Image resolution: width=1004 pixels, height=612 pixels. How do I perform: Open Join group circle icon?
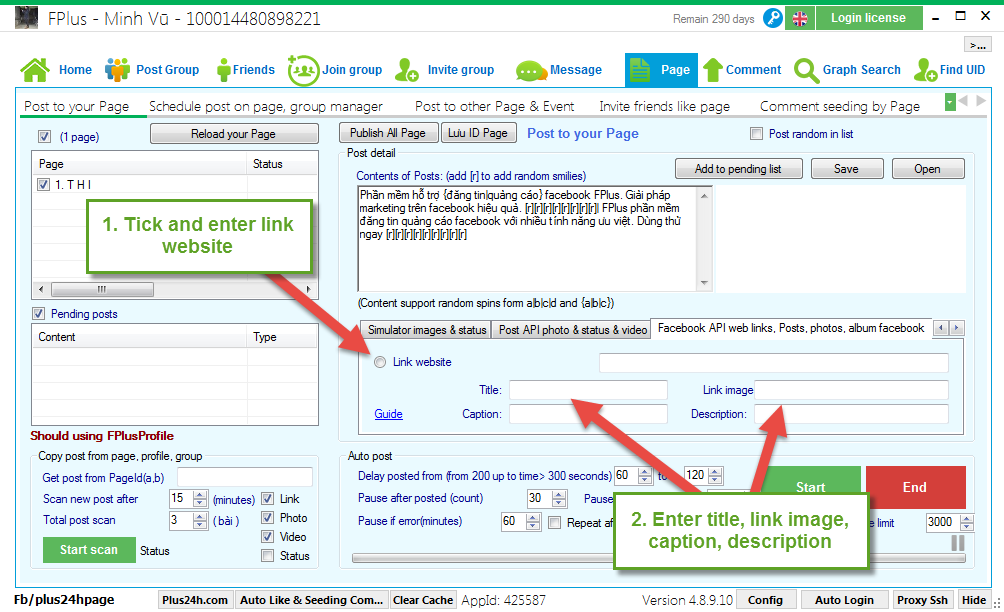click(303, 70)
